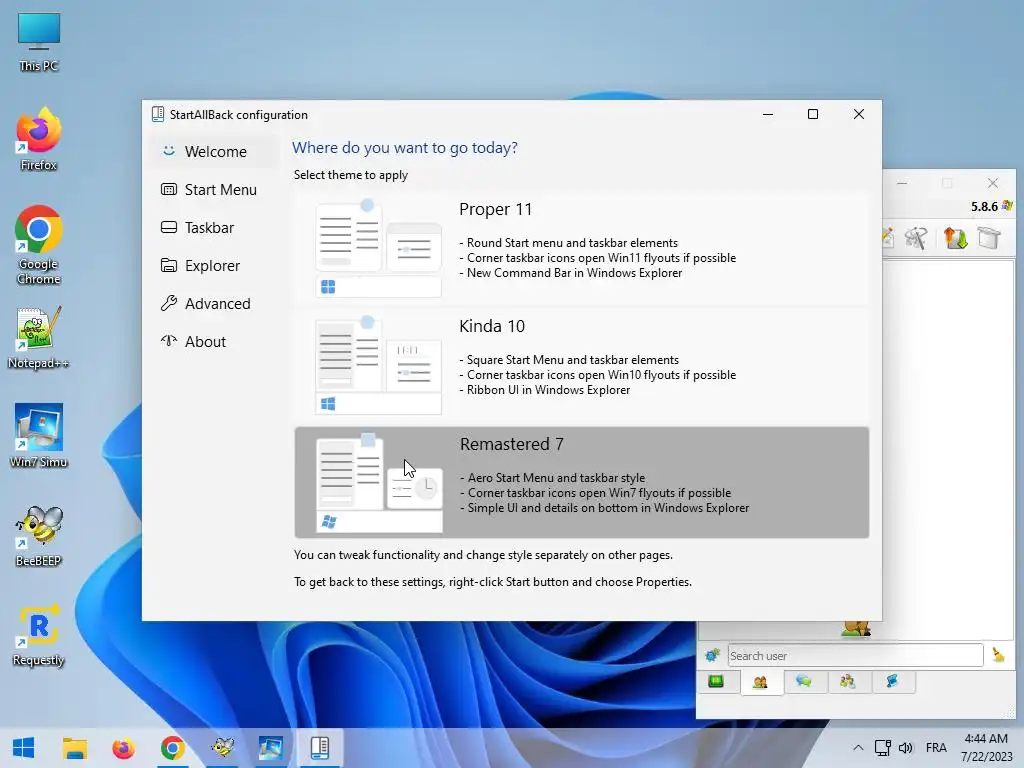
Task: Click BeeBEEP box toolbar icon
Action: tap(989, 238)
